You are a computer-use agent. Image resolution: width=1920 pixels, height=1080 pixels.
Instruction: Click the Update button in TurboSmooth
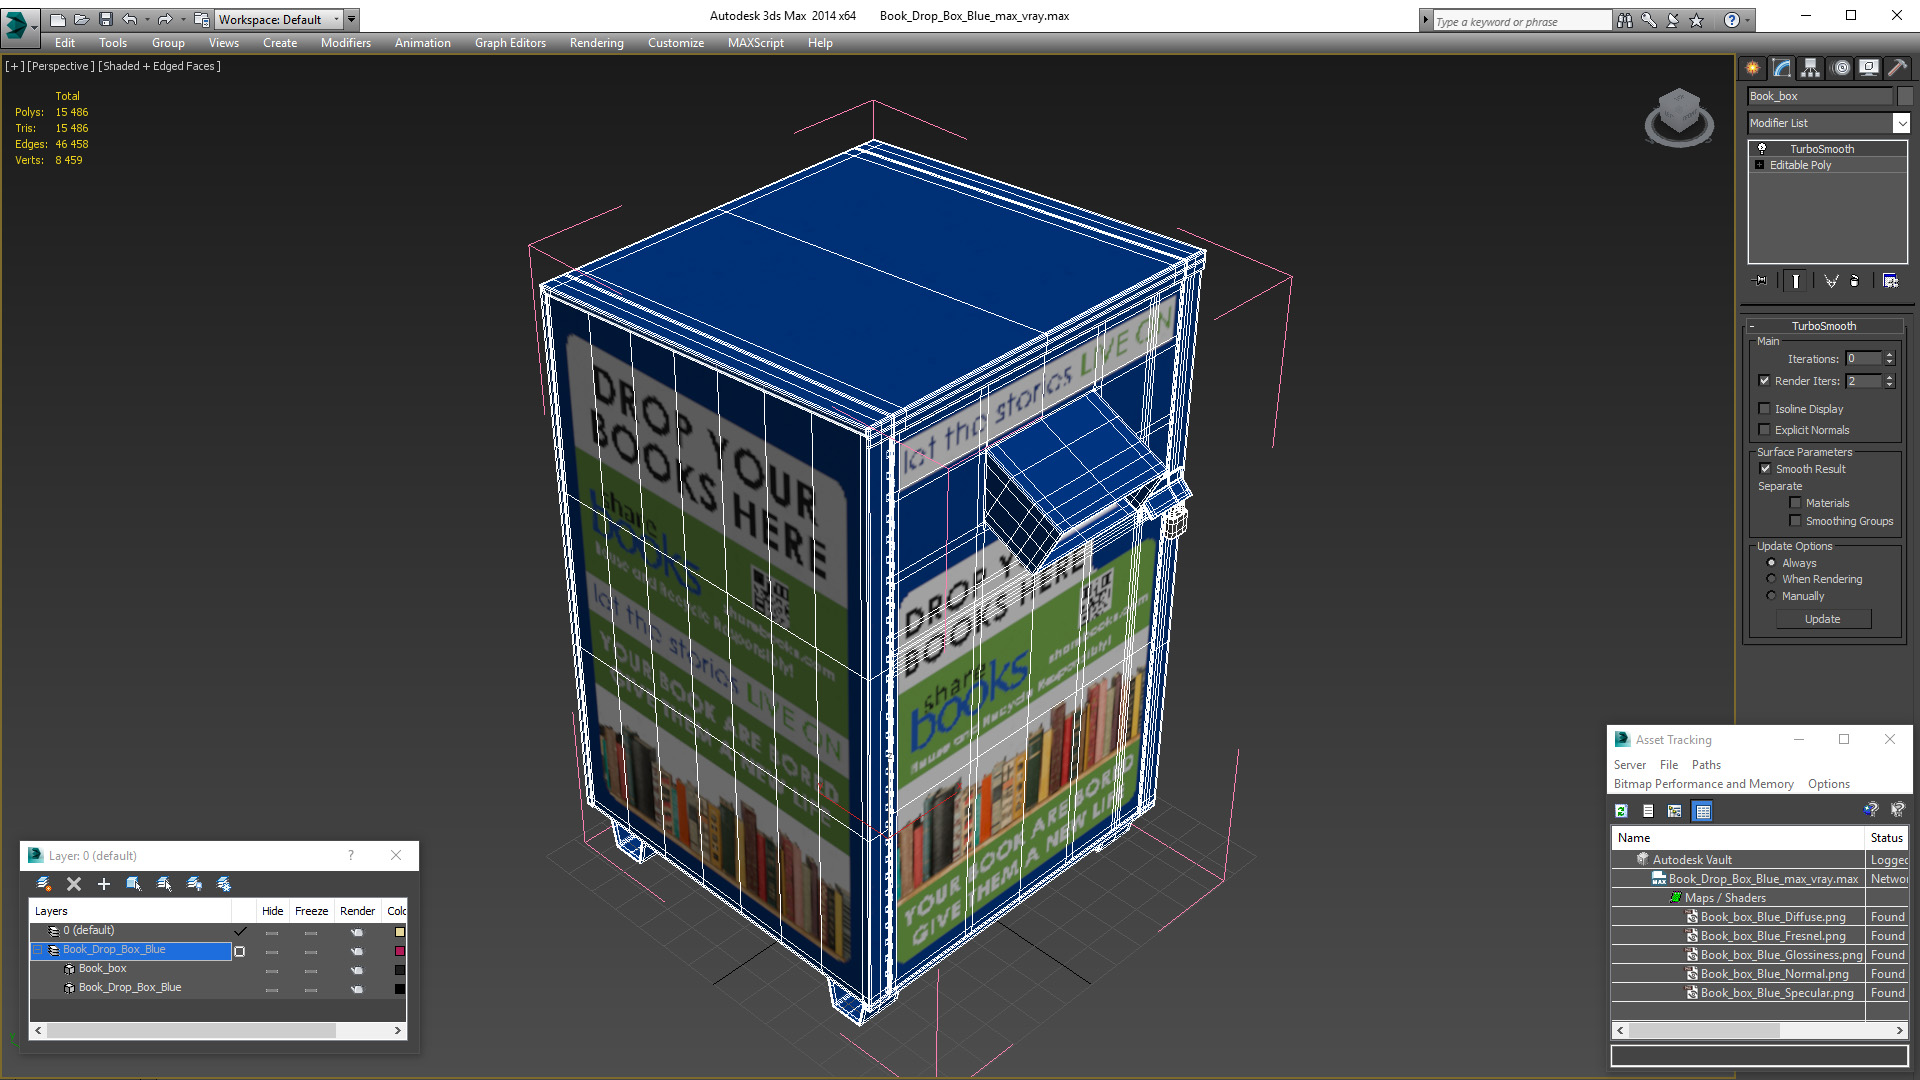(1822, 619)
